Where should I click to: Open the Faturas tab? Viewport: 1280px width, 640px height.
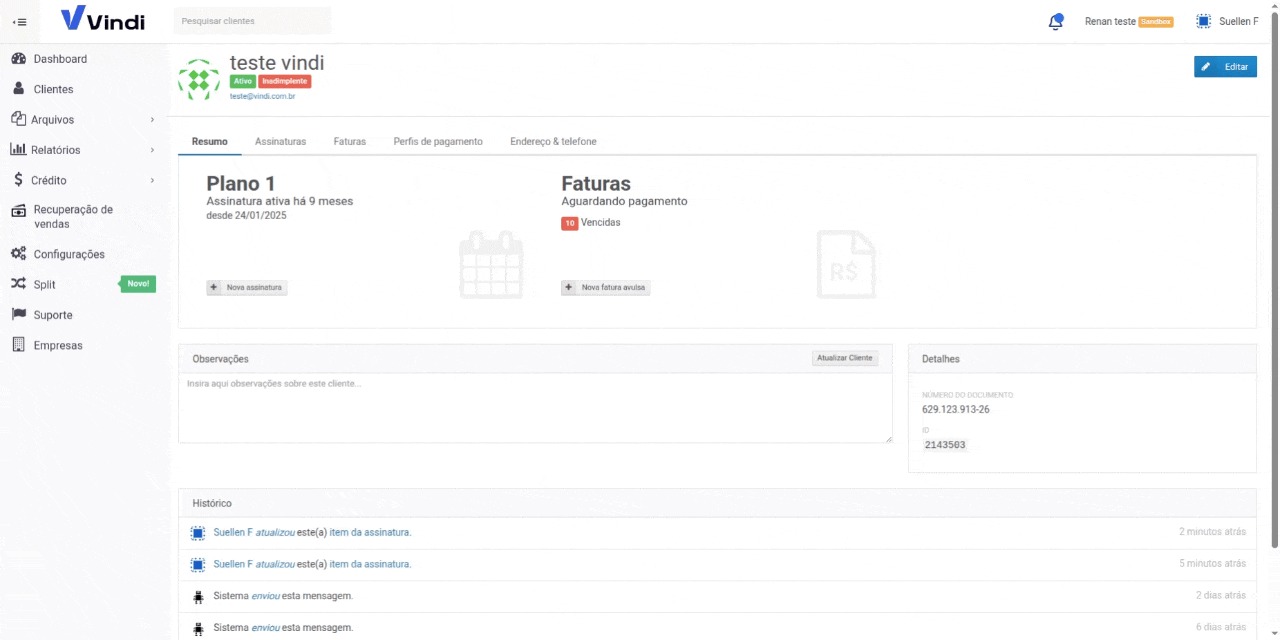click(349, 142)
